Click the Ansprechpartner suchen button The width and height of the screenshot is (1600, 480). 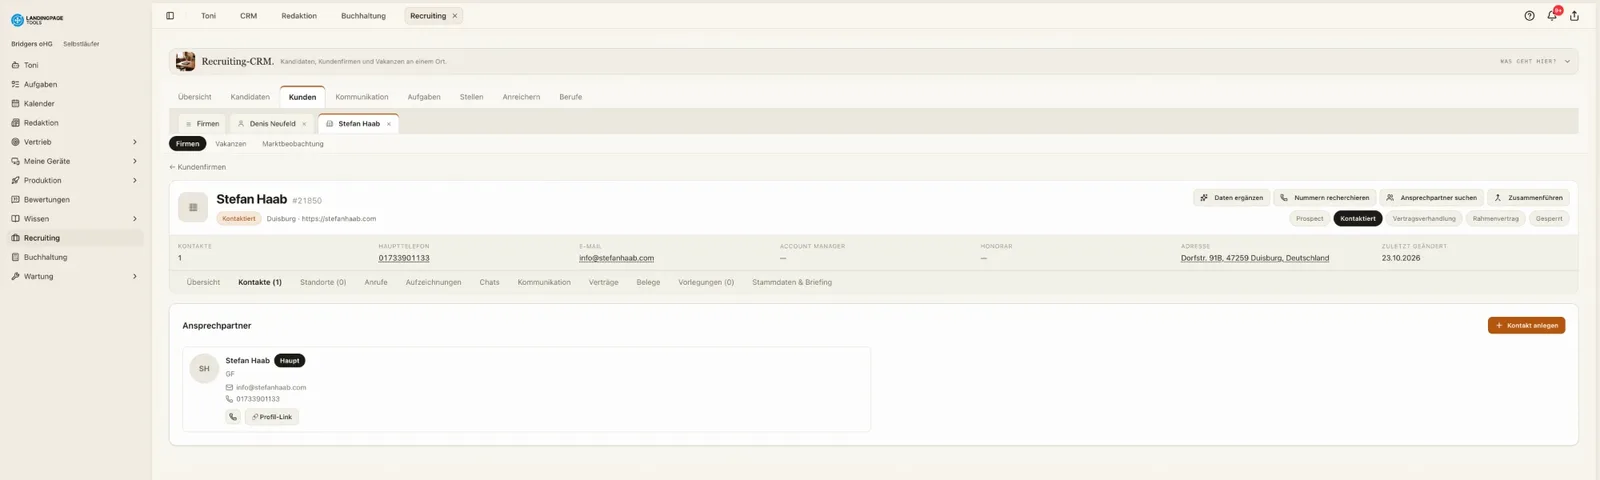(x=1431, y=198)
